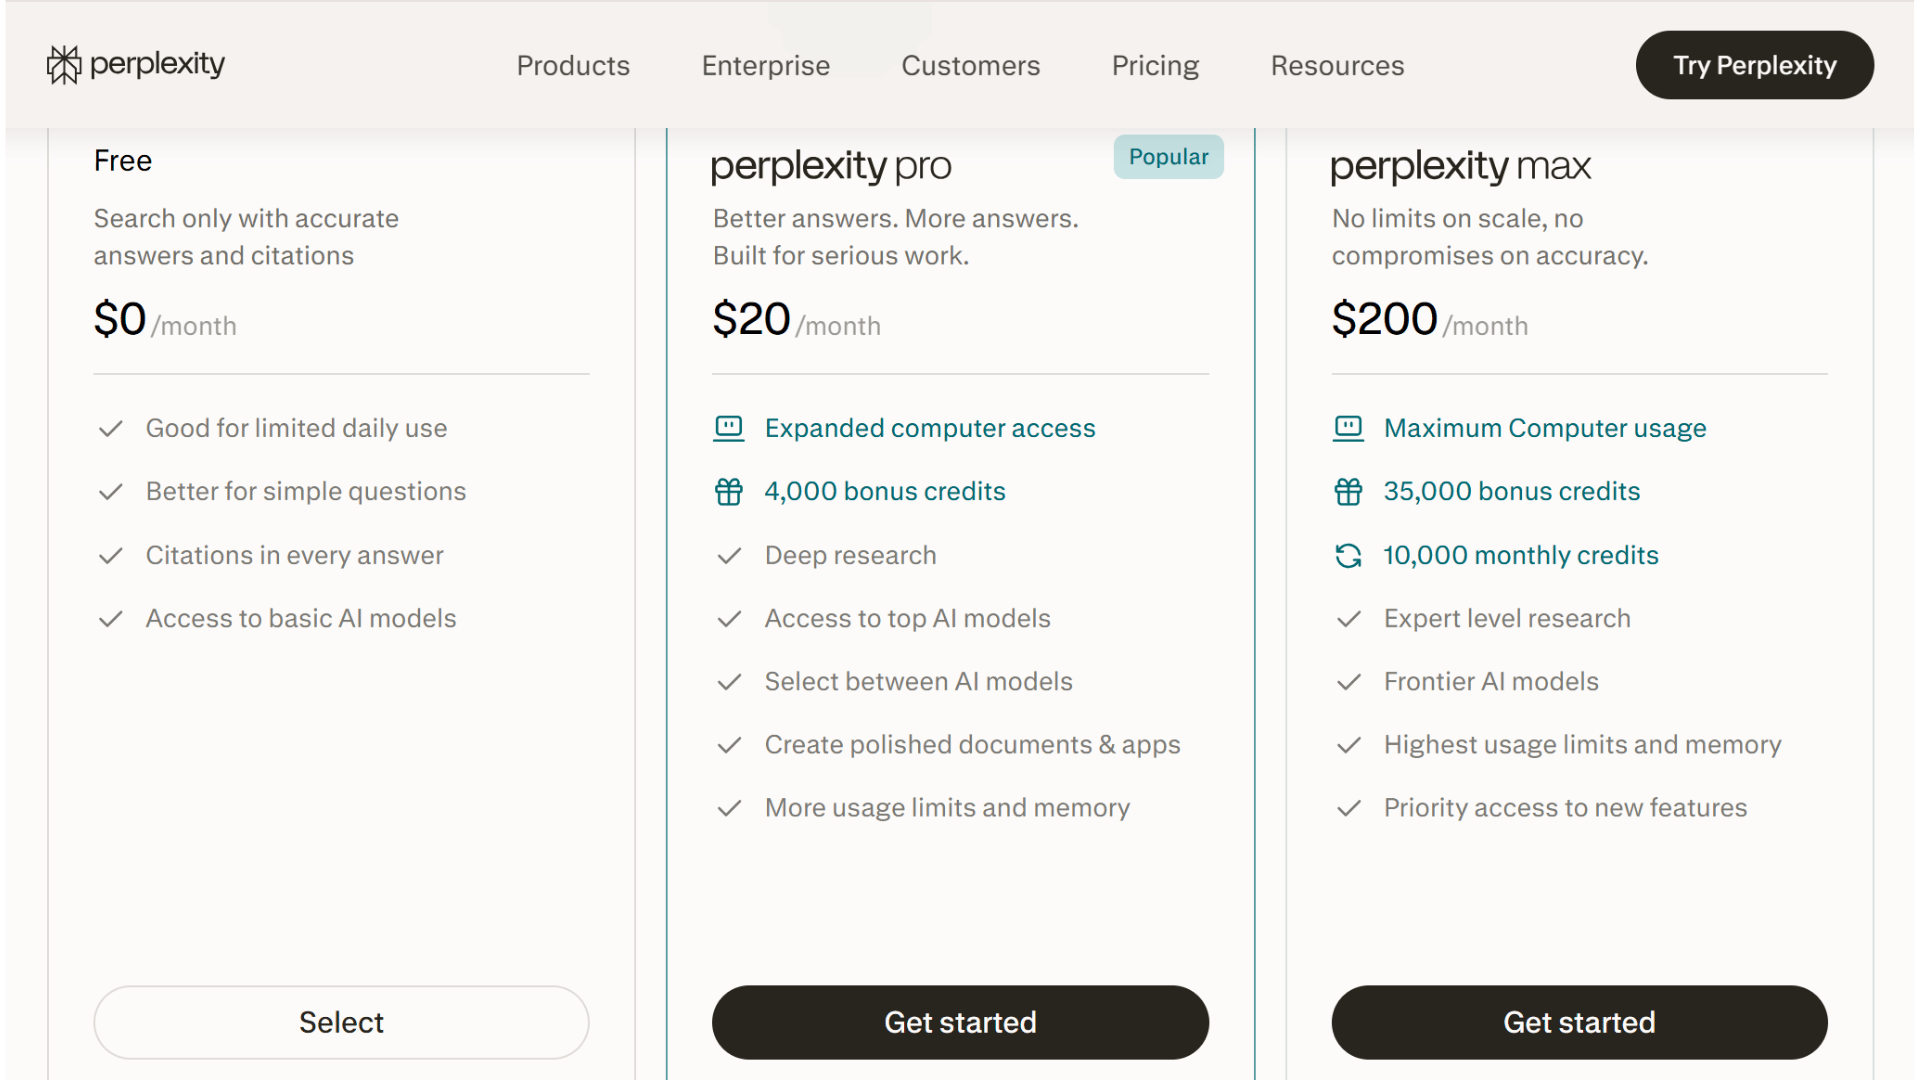Click checkmark next to Frontier AI models
This screenshot has height=1080, width=1920.
1348,682
